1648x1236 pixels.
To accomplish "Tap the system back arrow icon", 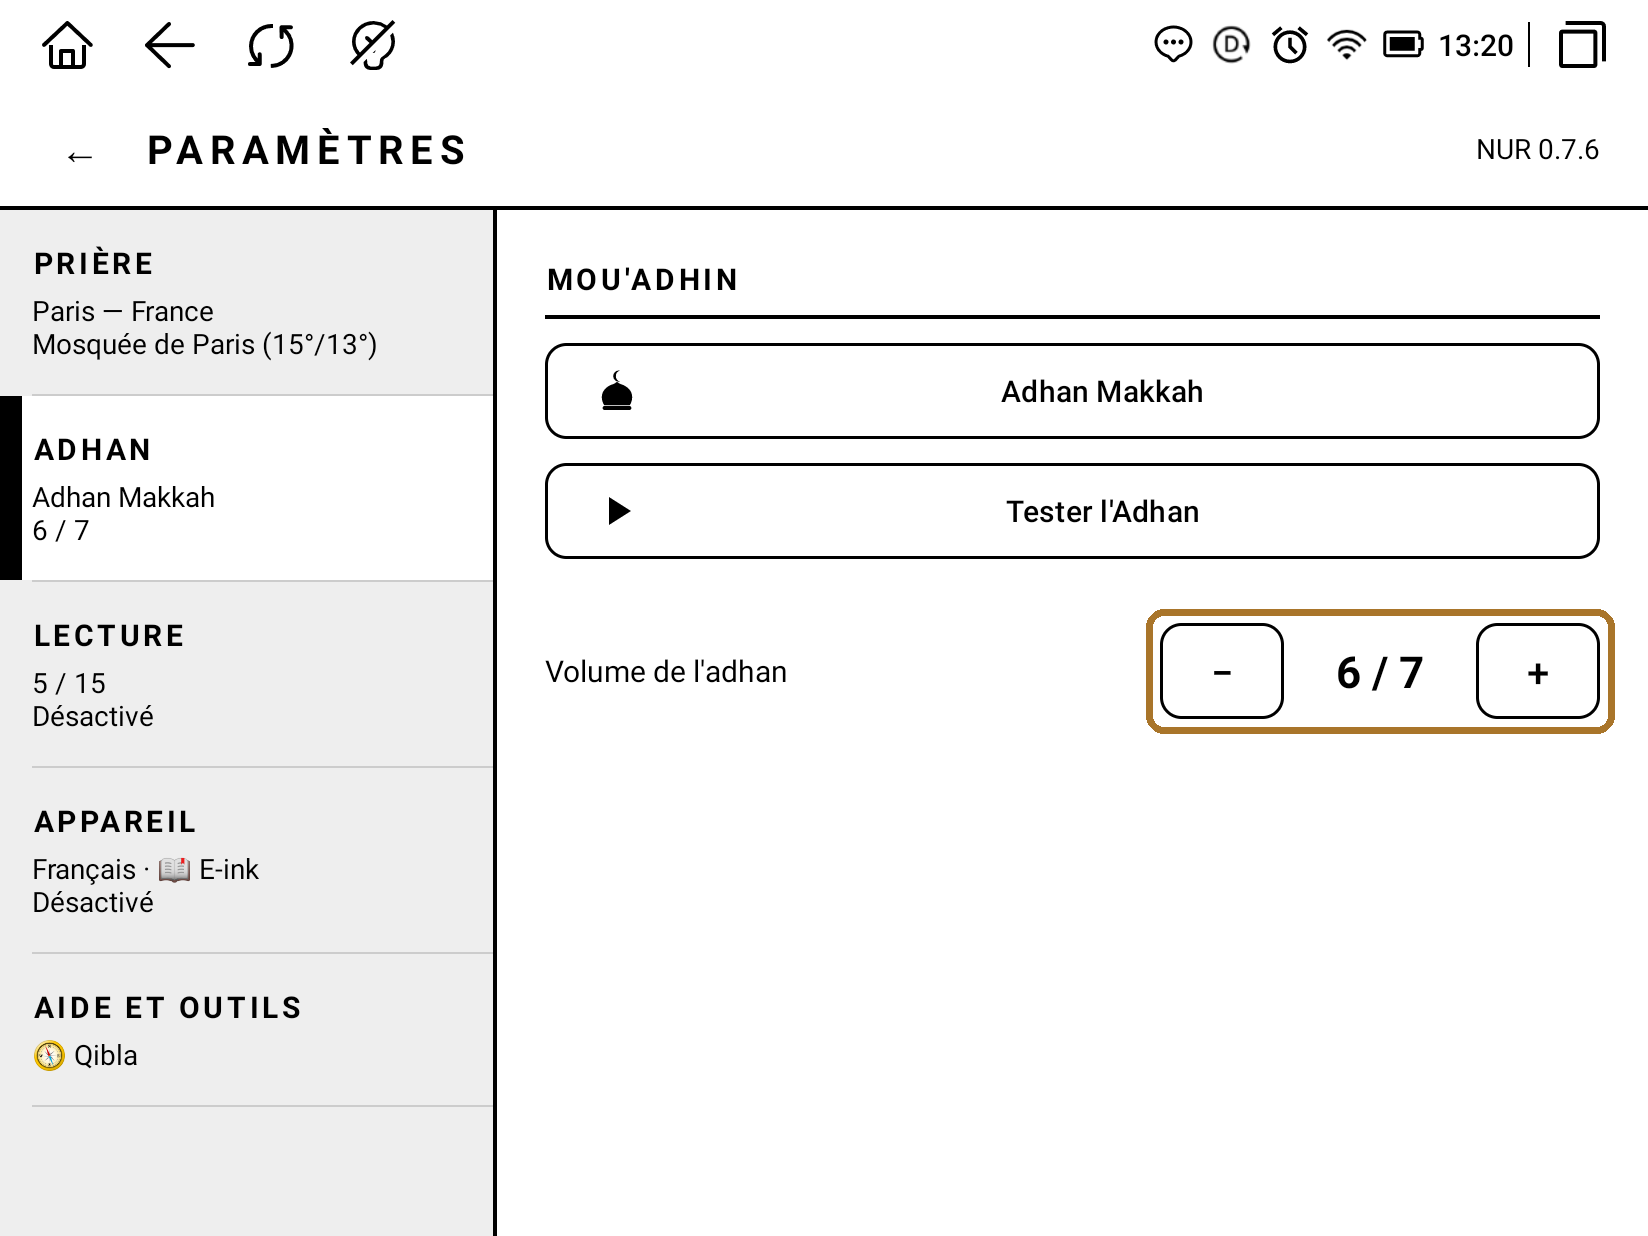I will point(170,46).
